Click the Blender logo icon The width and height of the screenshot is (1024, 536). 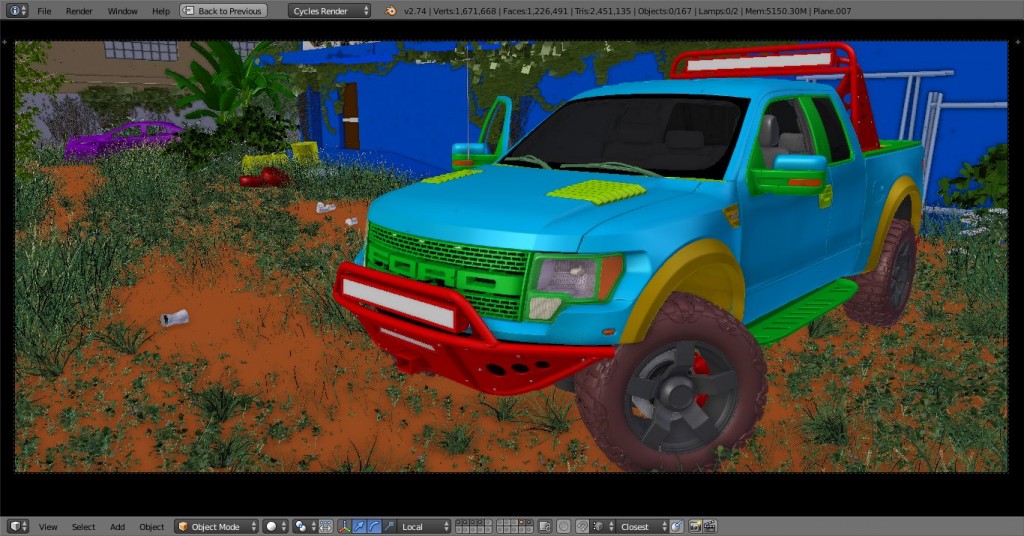point(391,10)
